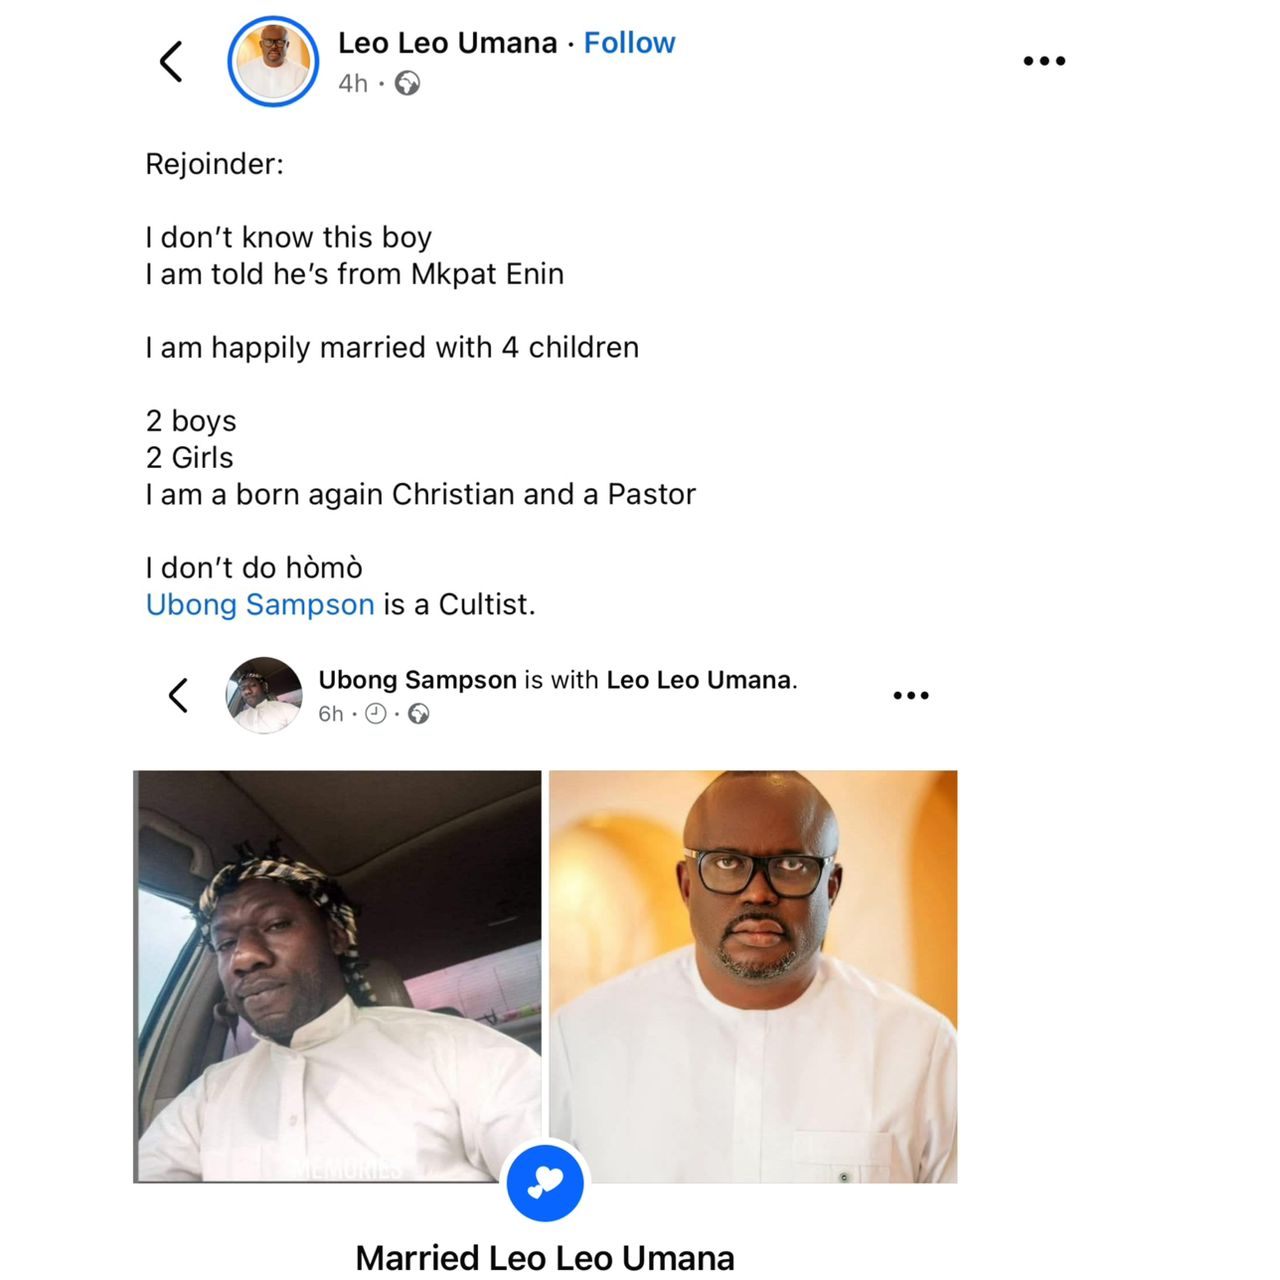Click the clock icon beside 6h
The width and height of the screenshot is (1280, 1280).
click(x=376, y=713)
